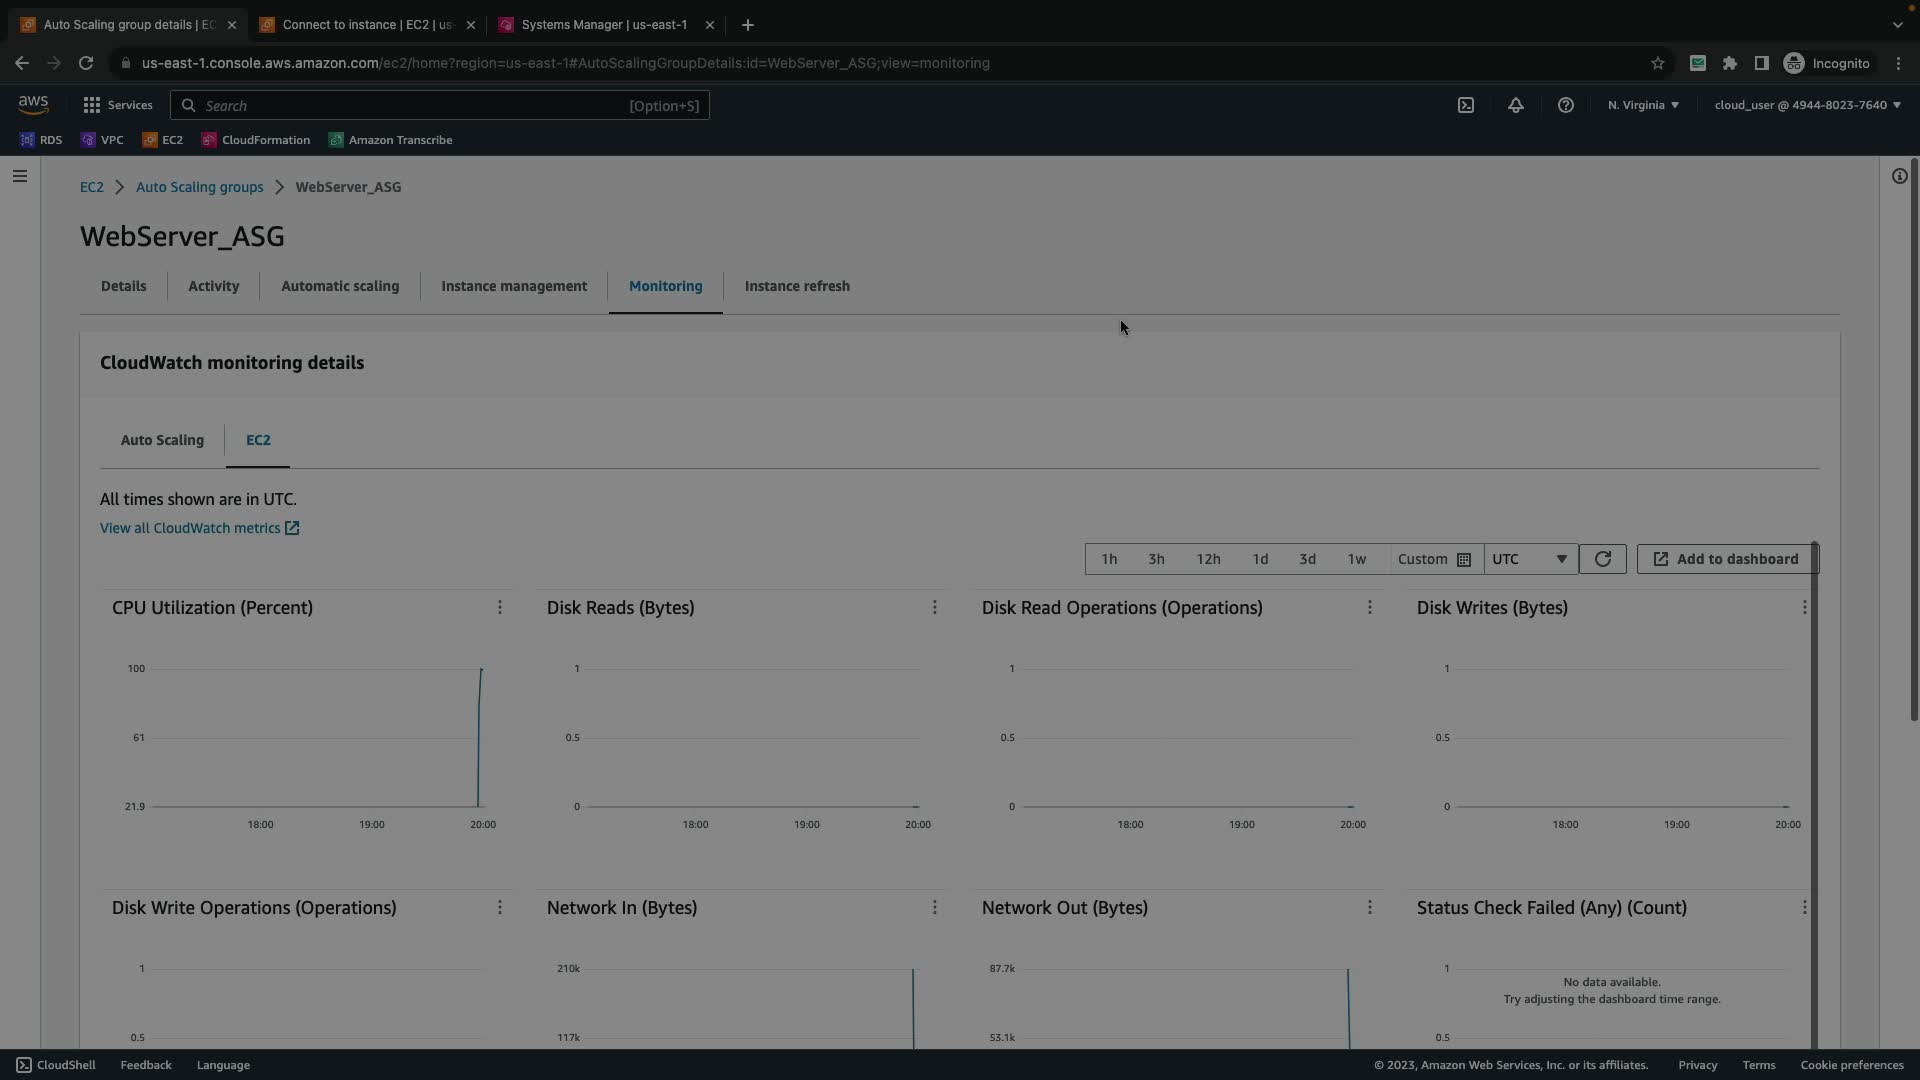Screen dimensions: 1920x1080
Task: Refresh the CloudWatch graphs
Action: click(1602, 559)
